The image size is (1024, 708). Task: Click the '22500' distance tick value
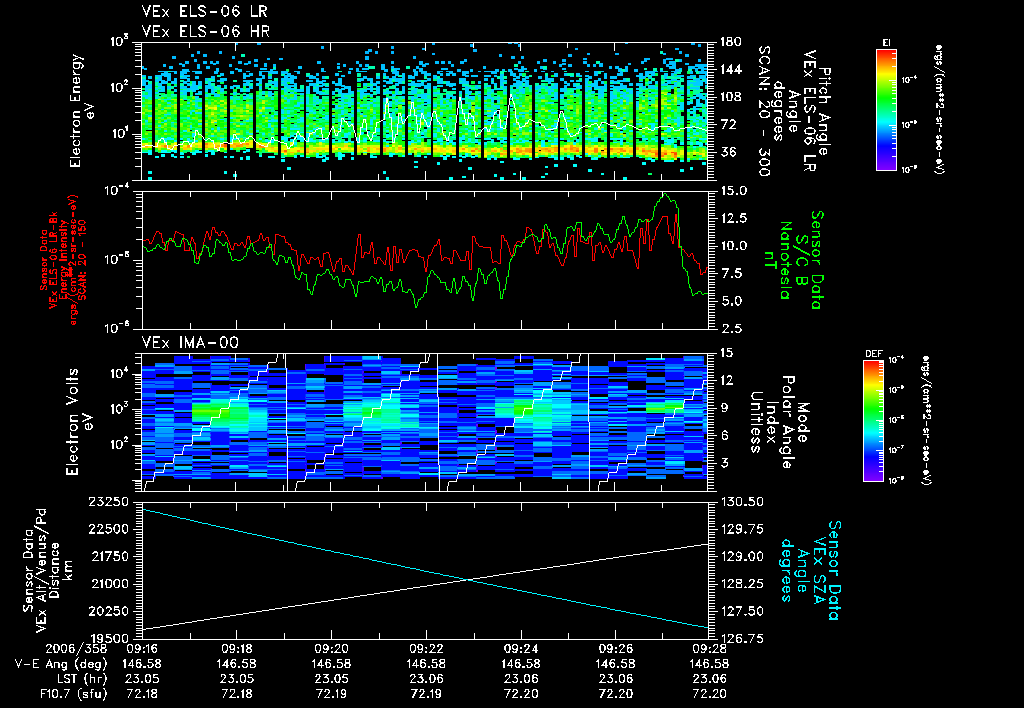click(x=110, y=529)
